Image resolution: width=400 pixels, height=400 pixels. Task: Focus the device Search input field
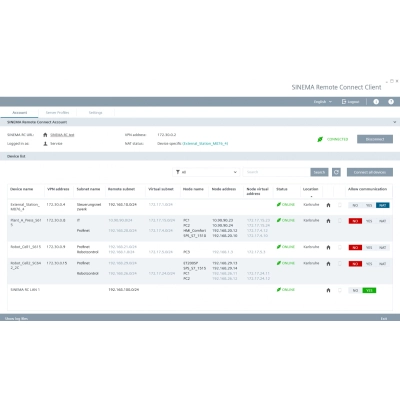point(276,172)
